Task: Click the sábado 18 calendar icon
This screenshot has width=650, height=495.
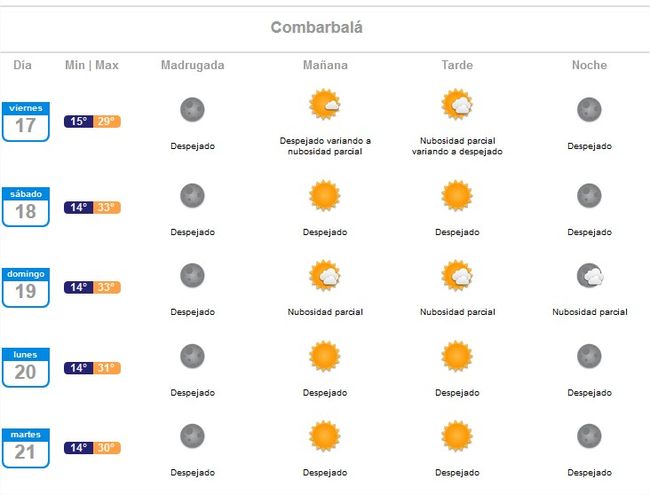Action: (x=26, y=207)
